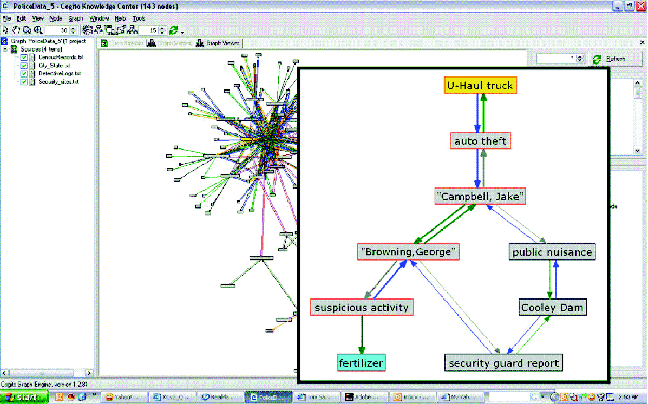Uncheck the DetectiveLogs.txt source checkbox
Screen dimensions: 648x404
coord(25,74)
